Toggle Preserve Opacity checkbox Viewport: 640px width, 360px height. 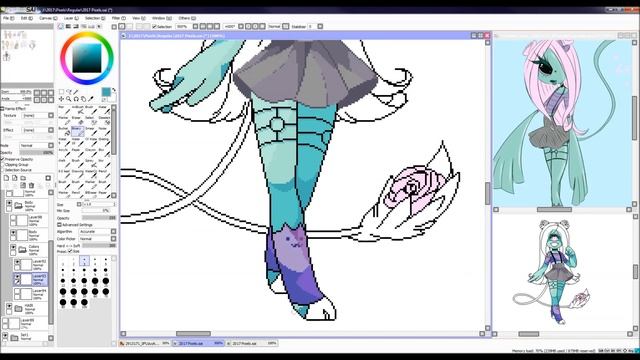(x=2, y=159)
